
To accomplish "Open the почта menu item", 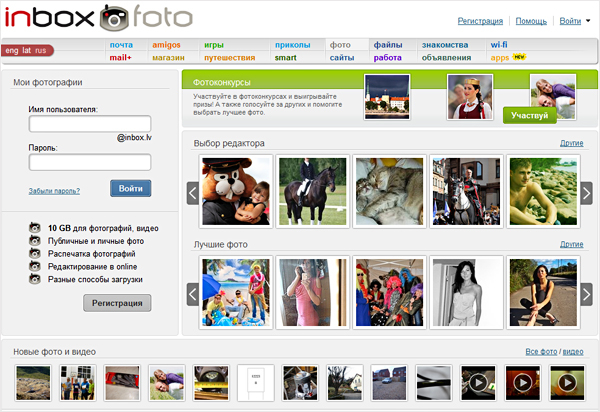I will pyautogui.click(x=121, y=45).
